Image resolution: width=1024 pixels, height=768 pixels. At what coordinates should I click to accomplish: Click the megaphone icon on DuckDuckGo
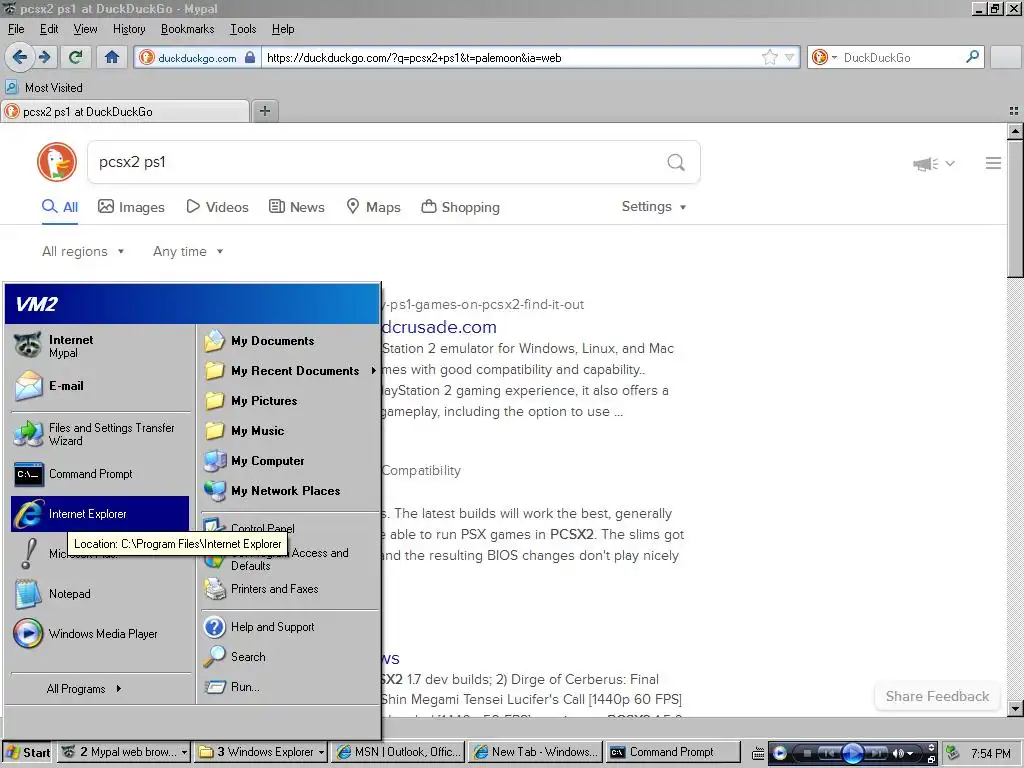point(925,164)
